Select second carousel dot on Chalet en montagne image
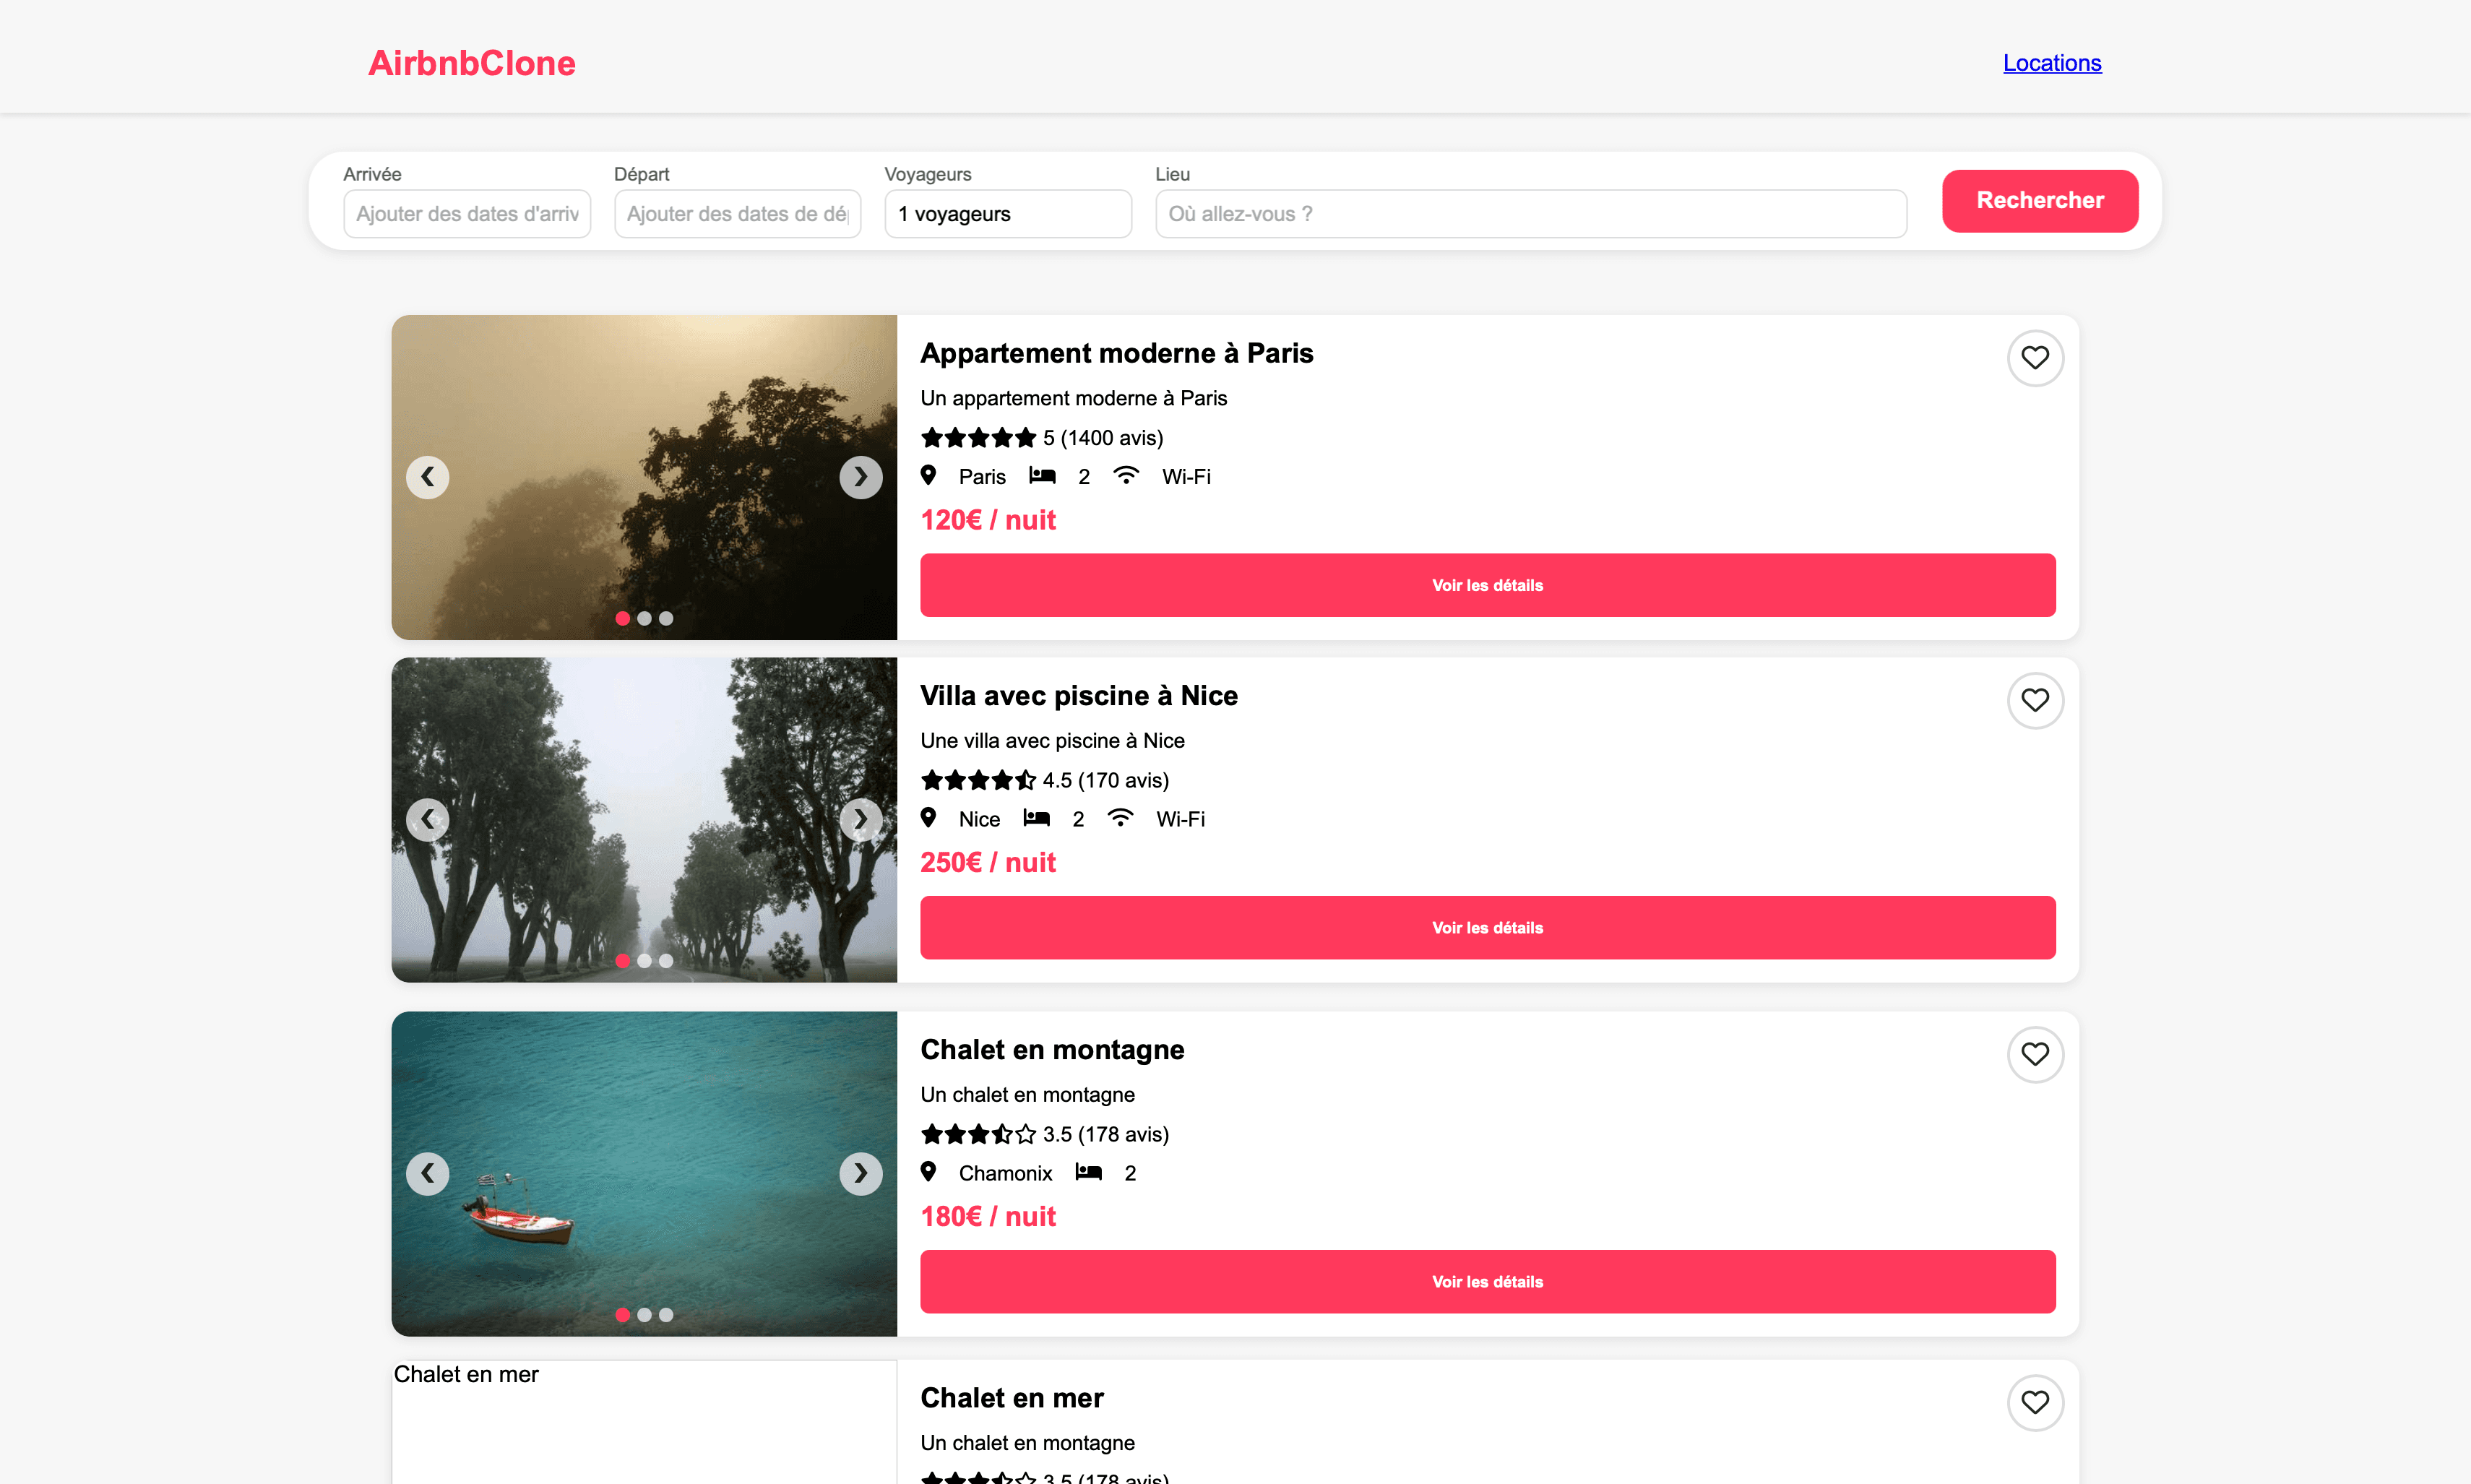The image size is (2471, 1484). click(x=644, y=1314)
